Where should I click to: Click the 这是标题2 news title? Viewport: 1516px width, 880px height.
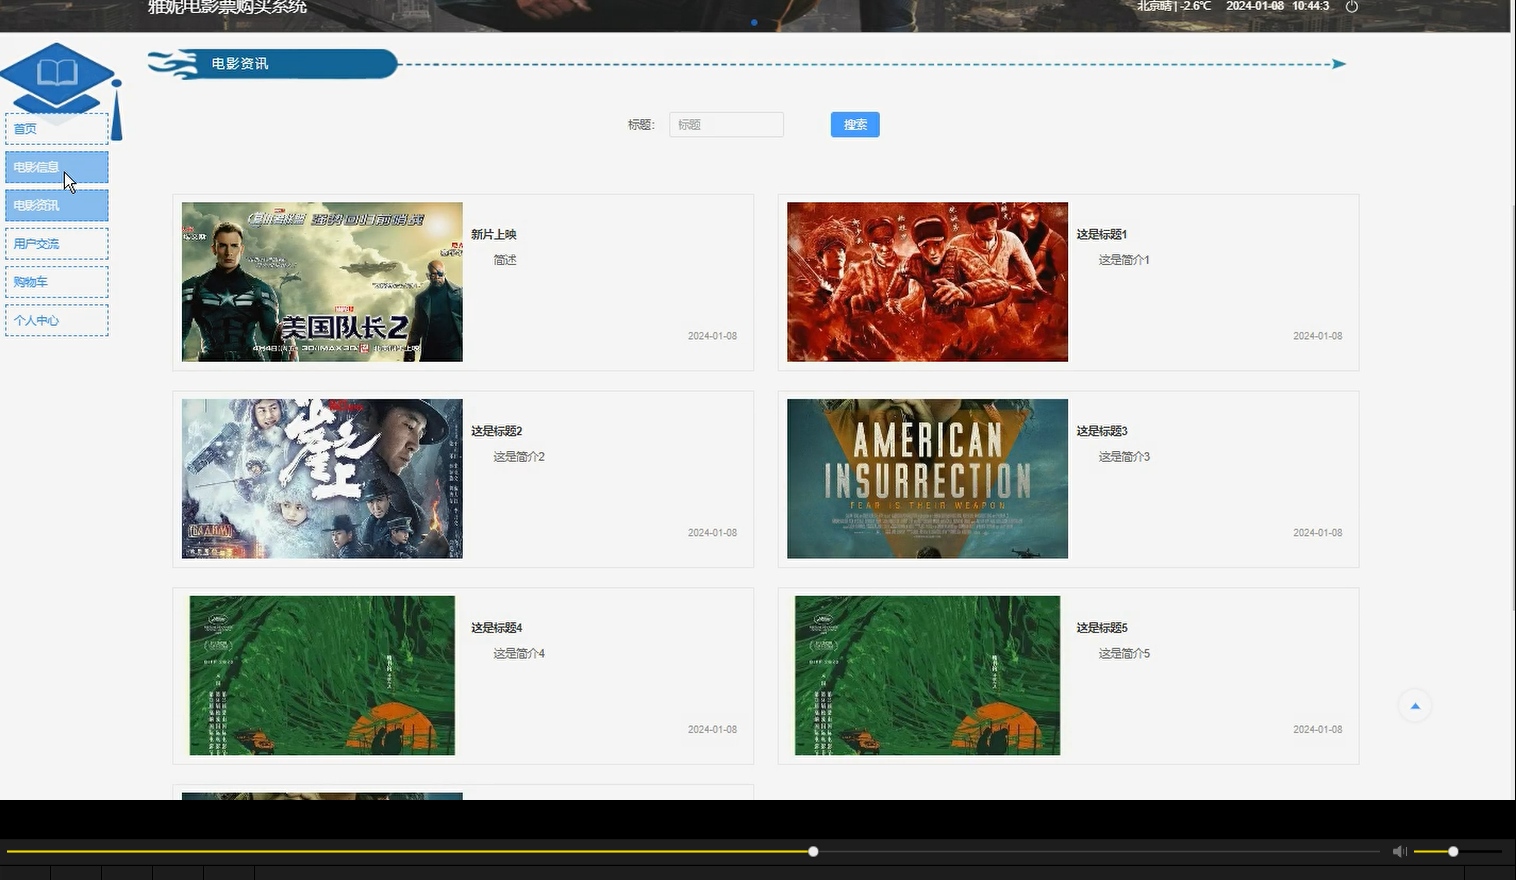497,431
